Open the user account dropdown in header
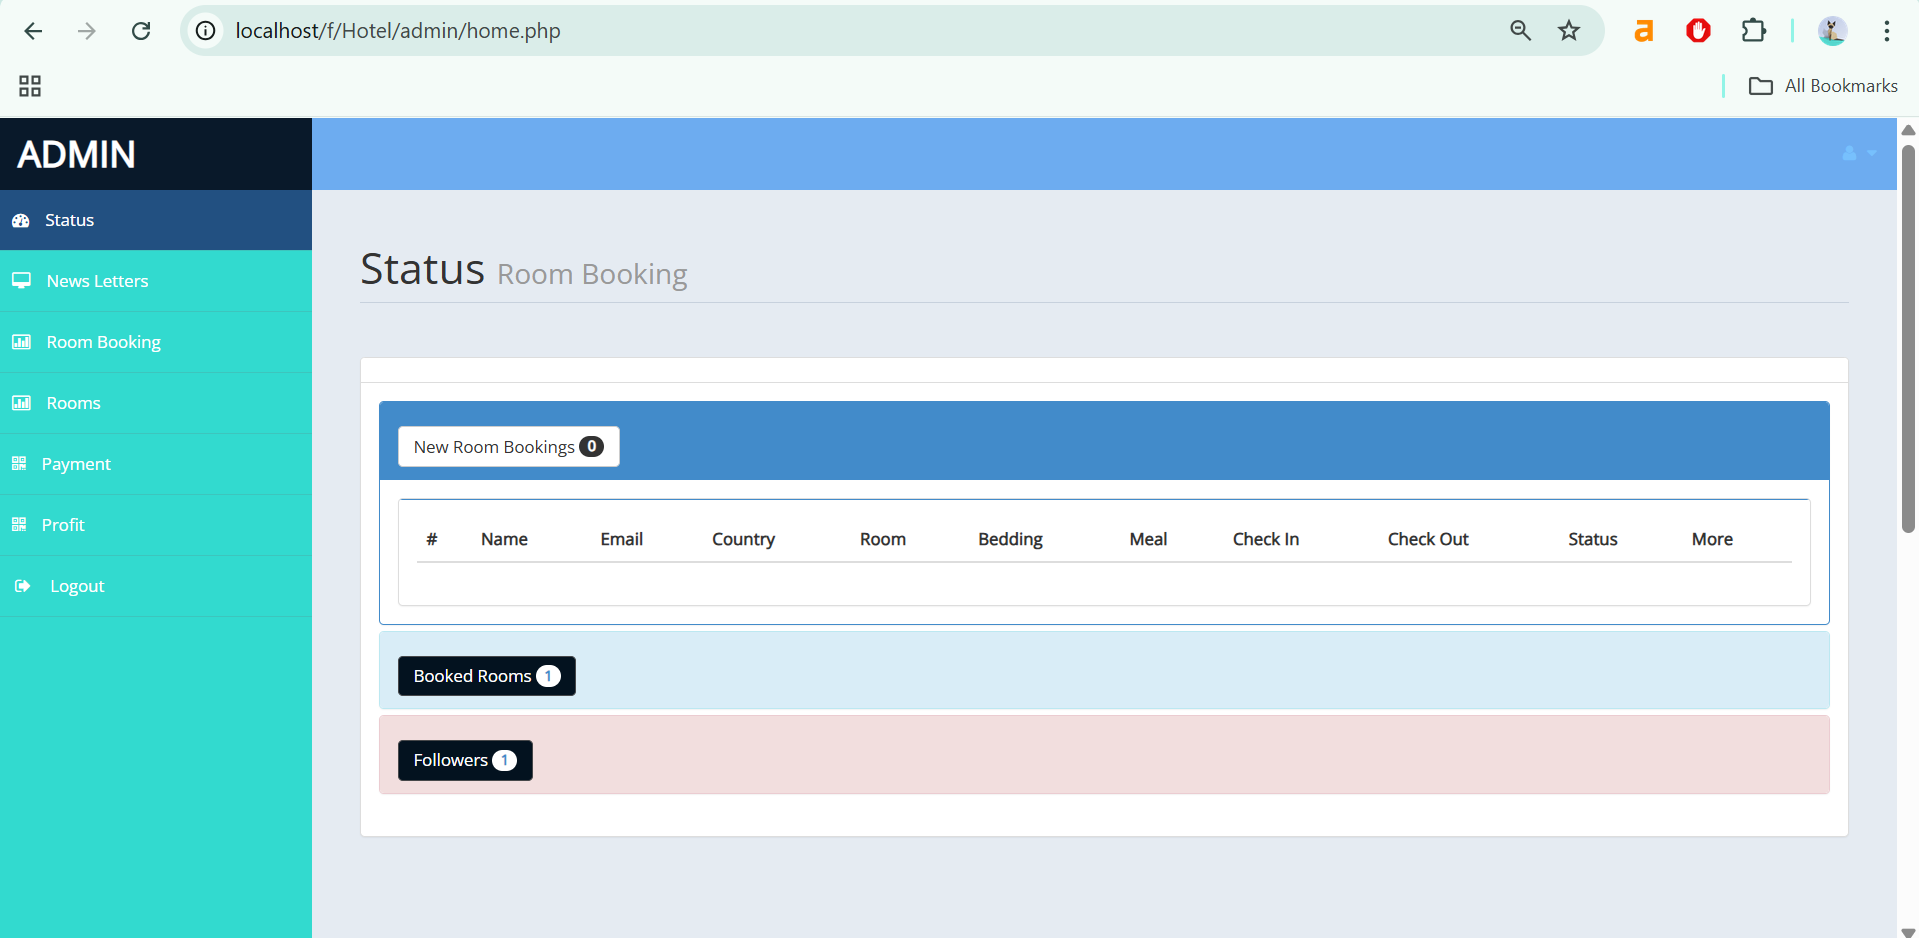The image size is (1919, 938). [x=1858, y=154]
